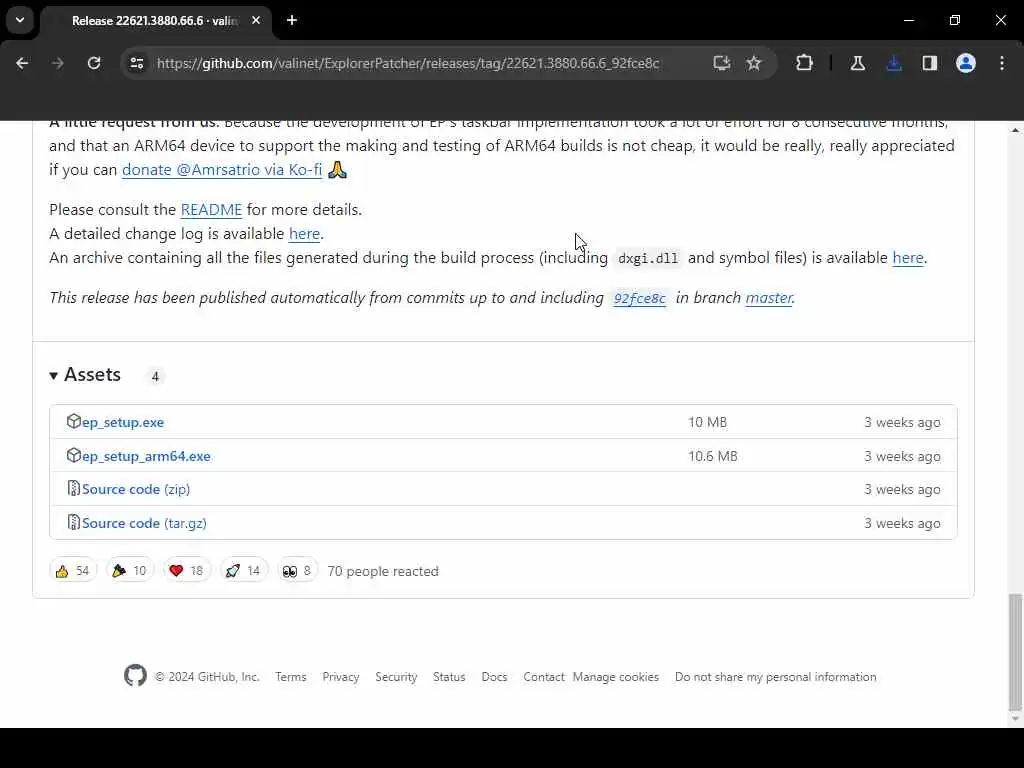Show downloads from the toolbar

(894, 63)
